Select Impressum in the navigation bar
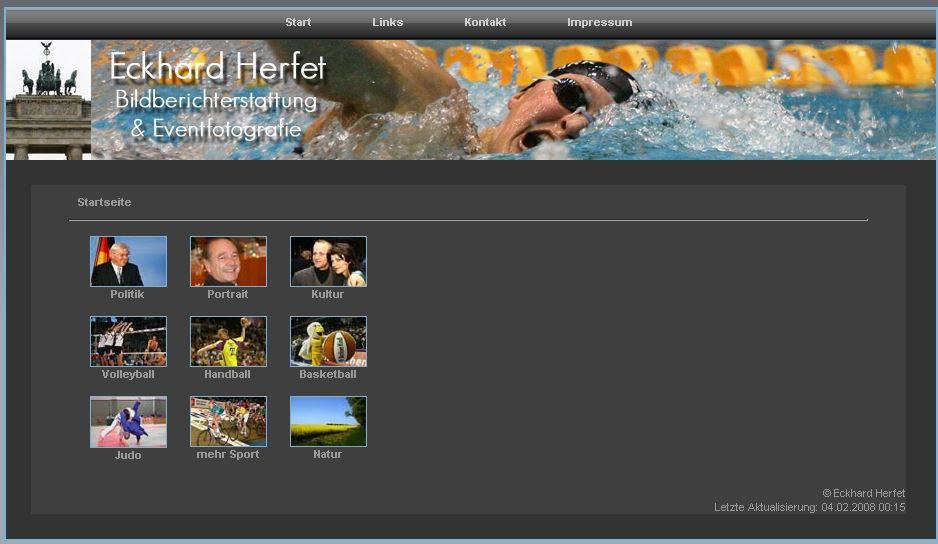Viewport: 938px width, 544px height. pos(599,22)
